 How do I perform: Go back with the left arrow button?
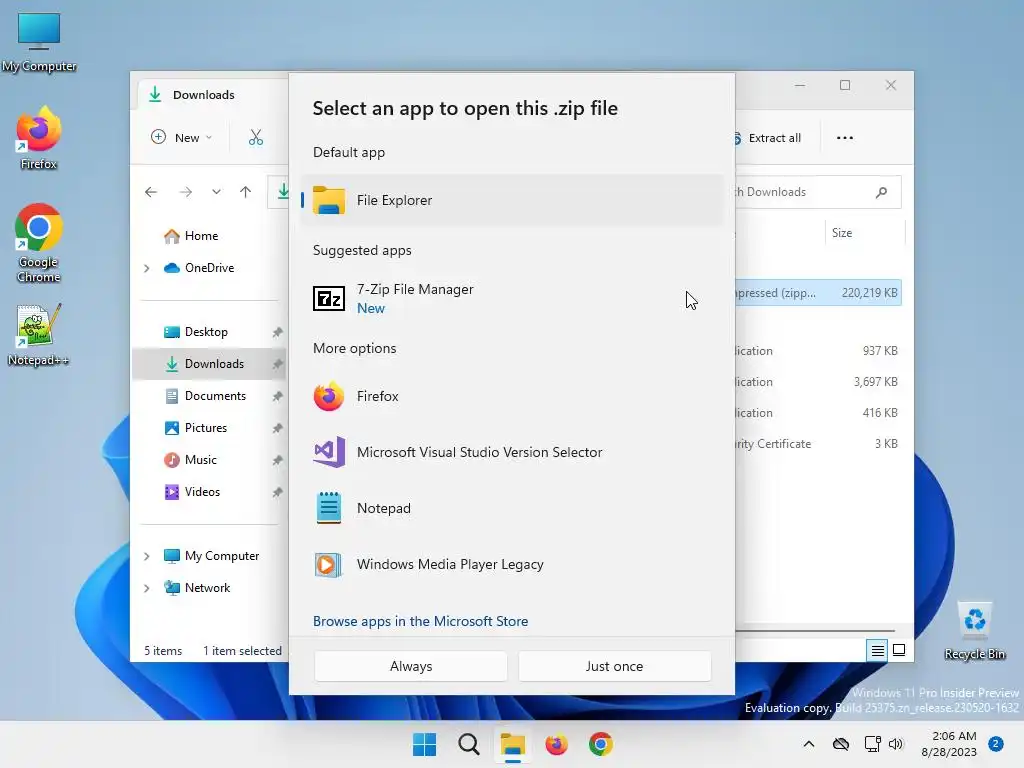tap(151, 192)
